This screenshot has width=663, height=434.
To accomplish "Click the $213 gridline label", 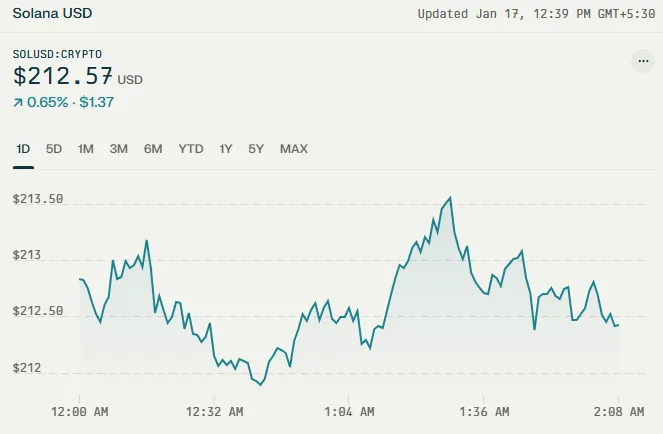I will (27, 255).
